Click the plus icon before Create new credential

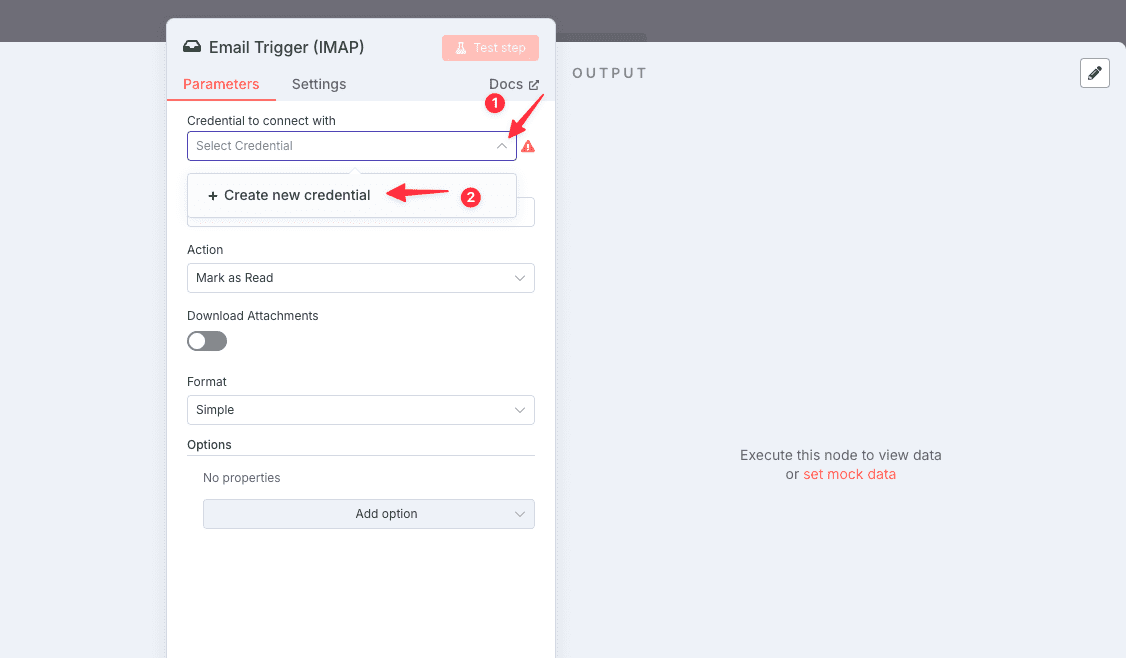(213, 196)
